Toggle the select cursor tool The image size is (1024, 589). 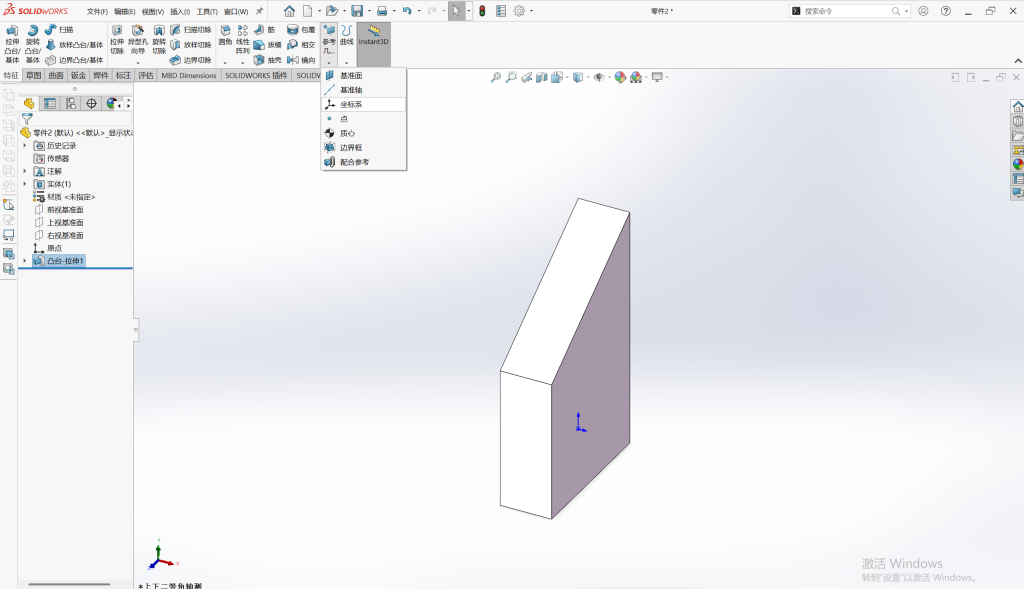[x=456, y=11]
